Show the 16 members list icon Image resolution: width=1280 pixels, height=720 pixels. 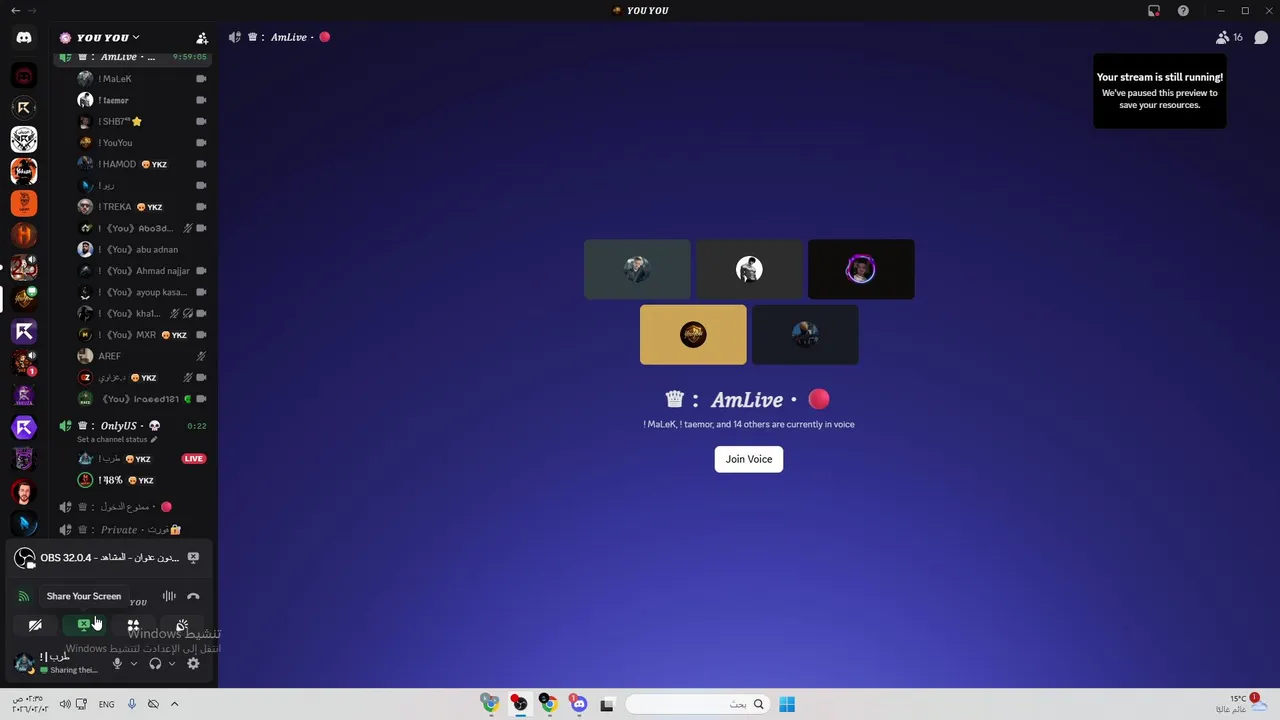point(1229,37)
